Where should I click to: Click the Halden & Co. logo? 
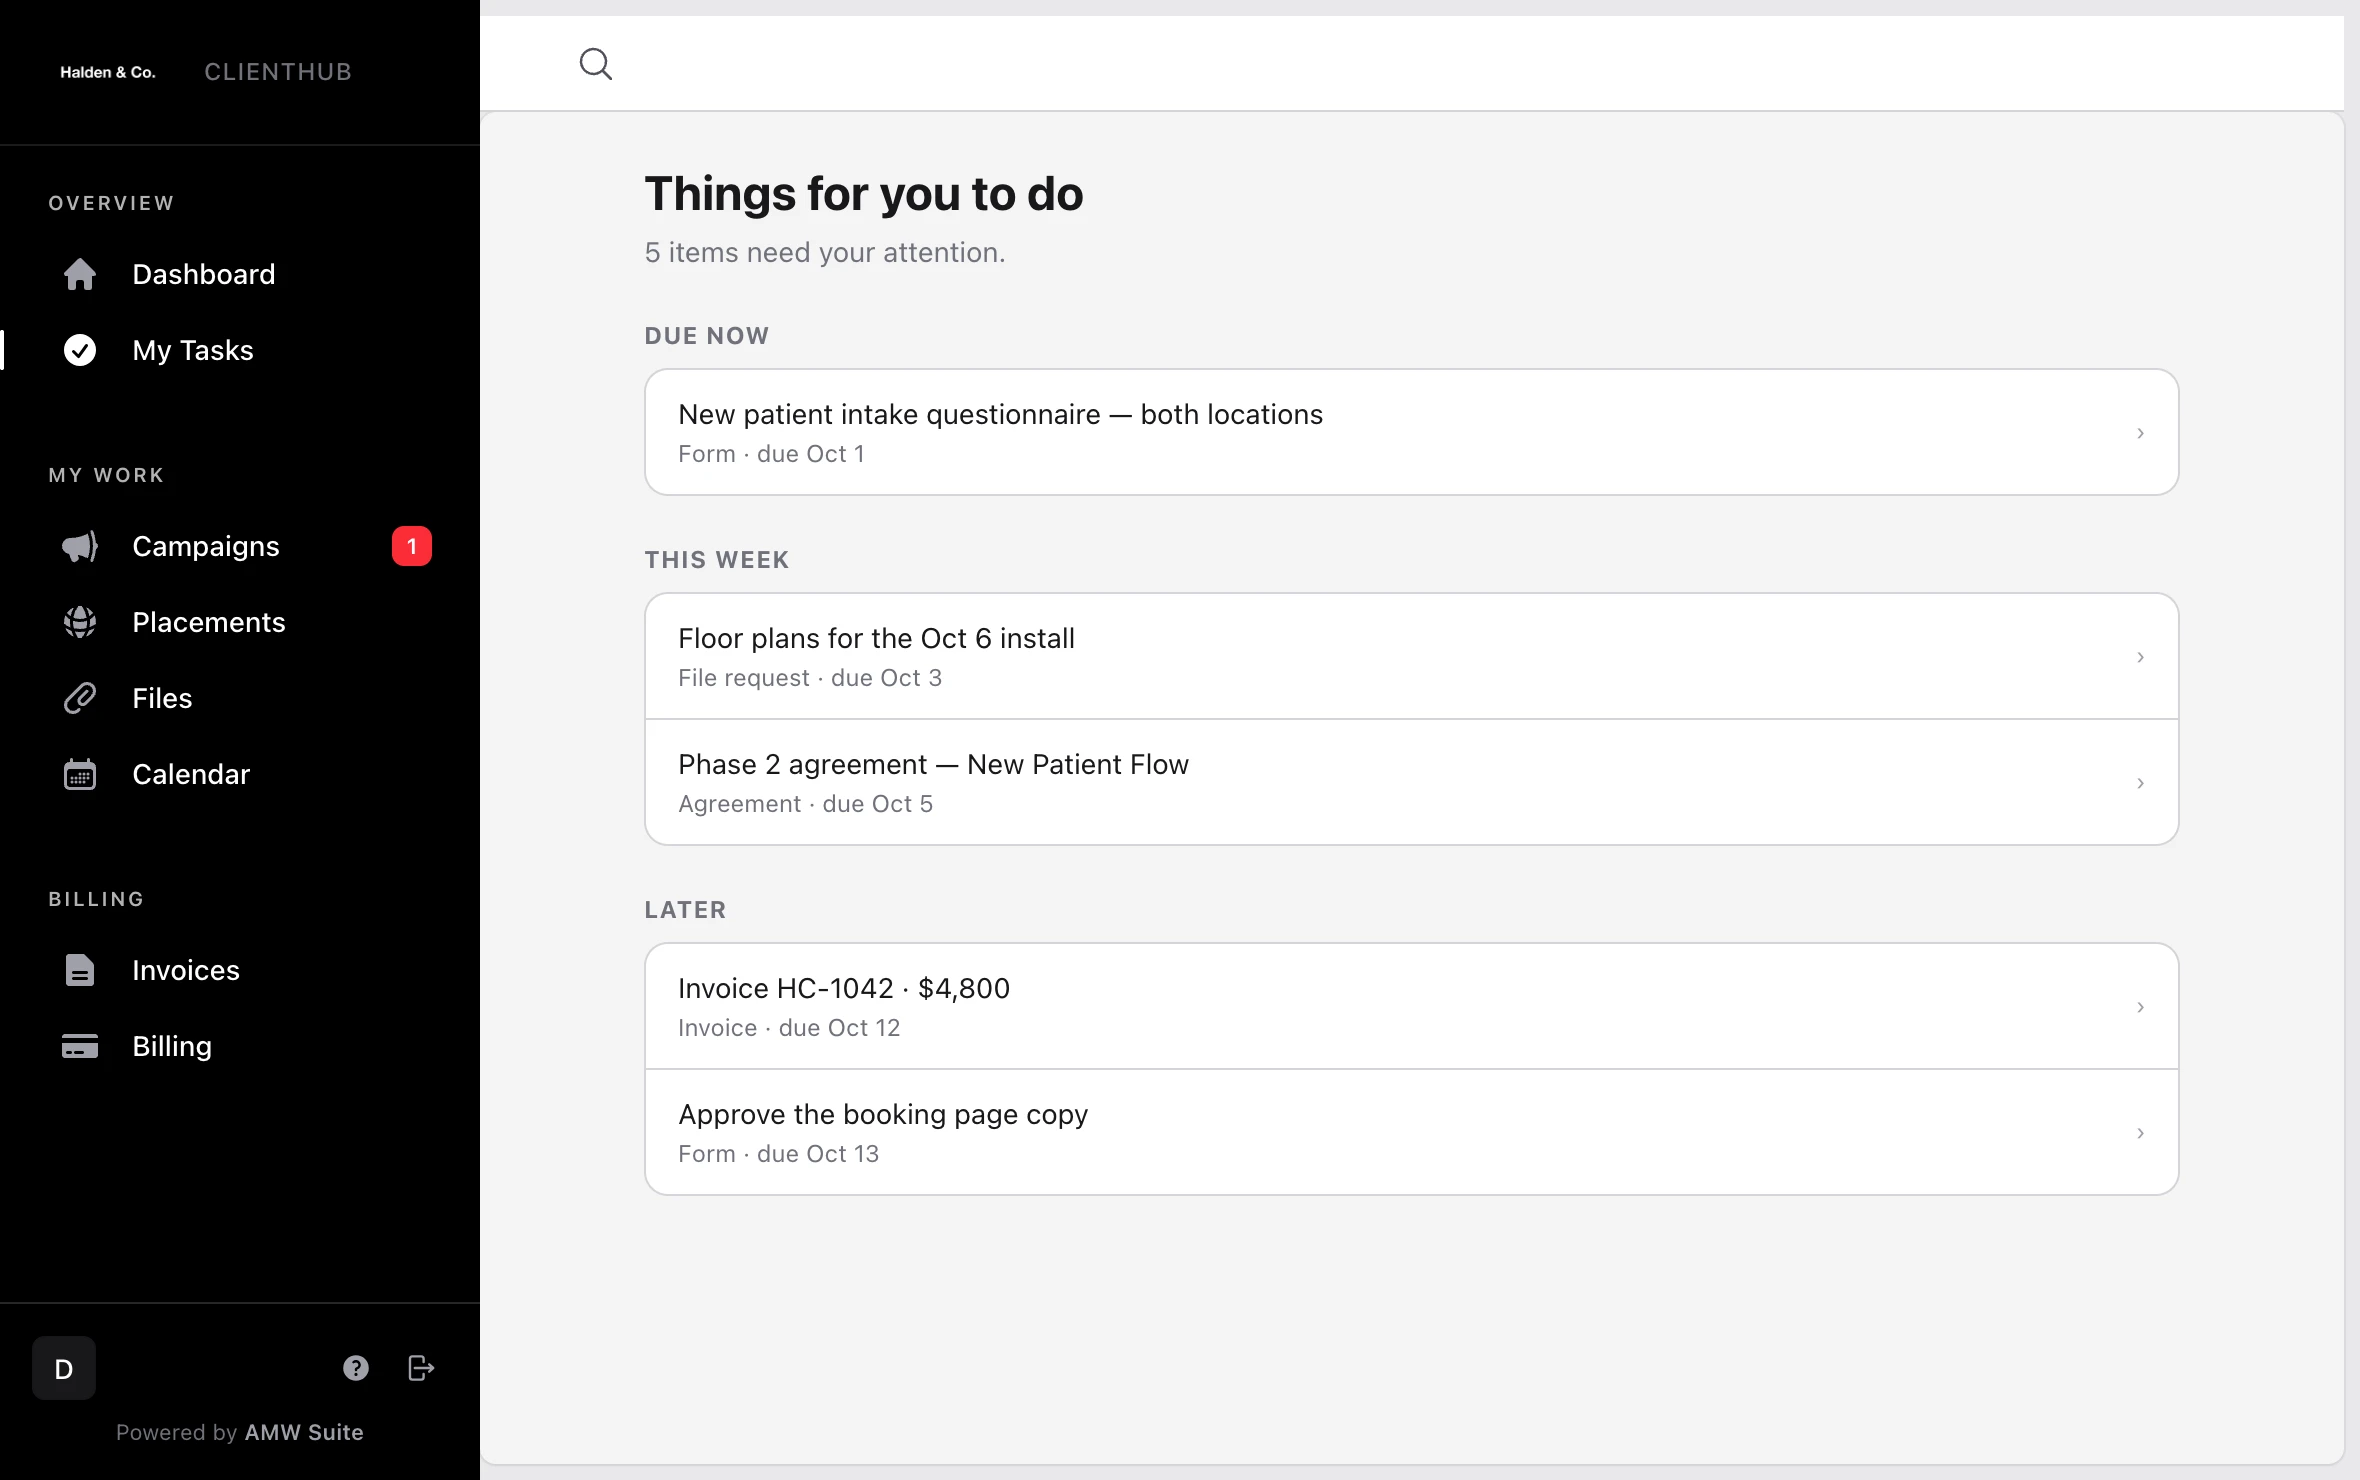108,72
